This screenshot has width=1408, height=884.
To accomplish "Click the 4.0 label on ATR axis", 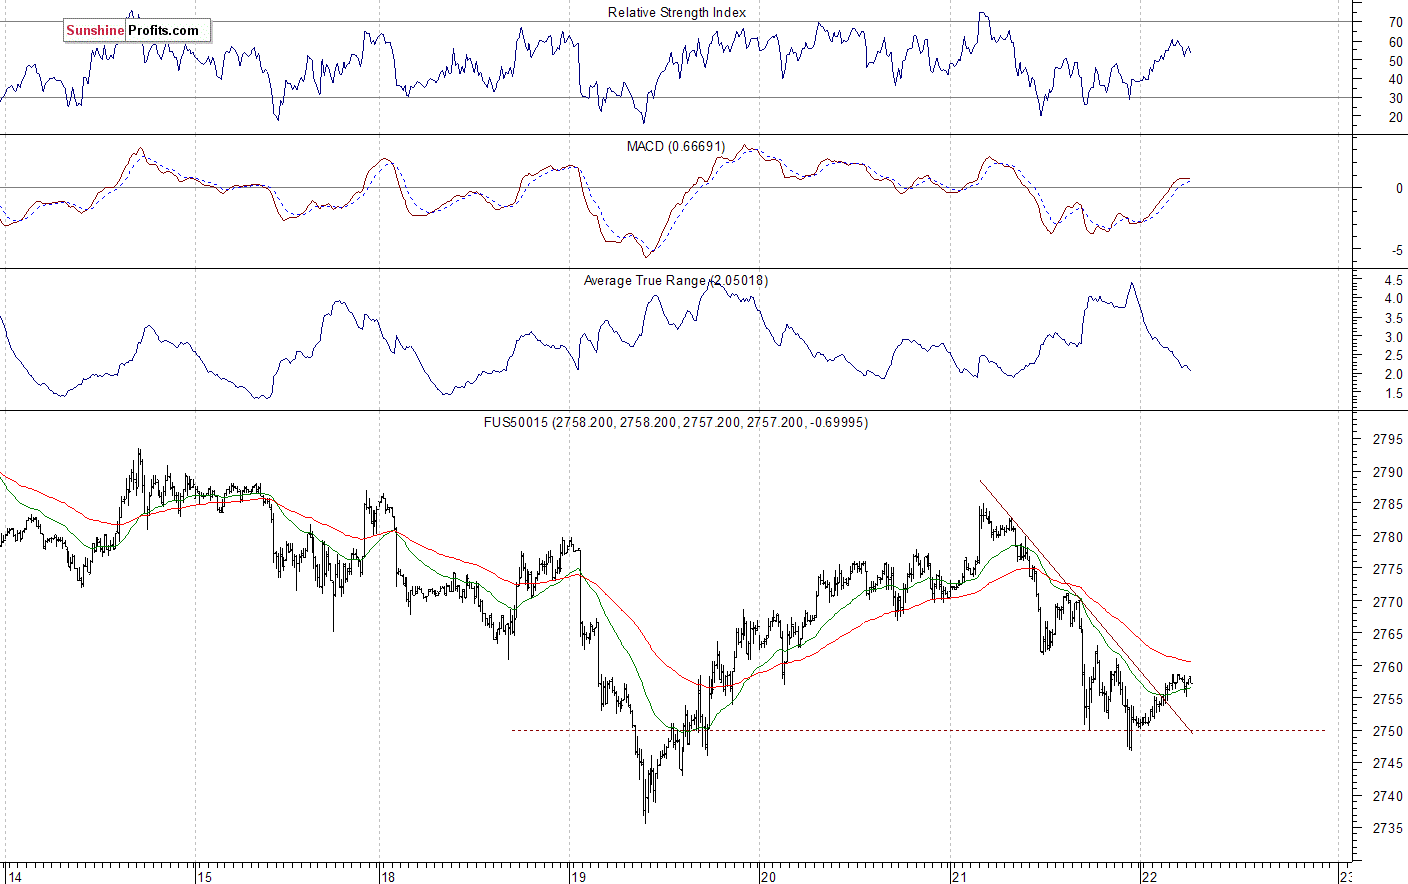I will (1393, 299).
